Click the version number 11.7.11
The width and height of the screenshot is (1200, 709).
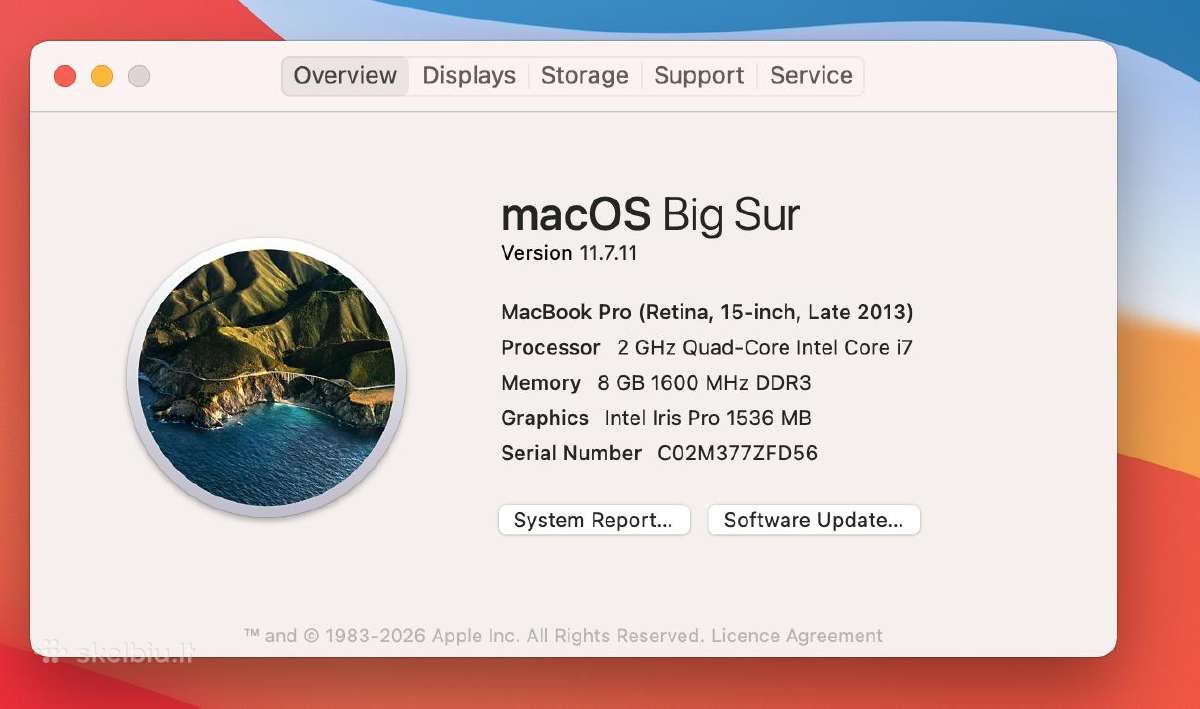[x=608, y=253]
